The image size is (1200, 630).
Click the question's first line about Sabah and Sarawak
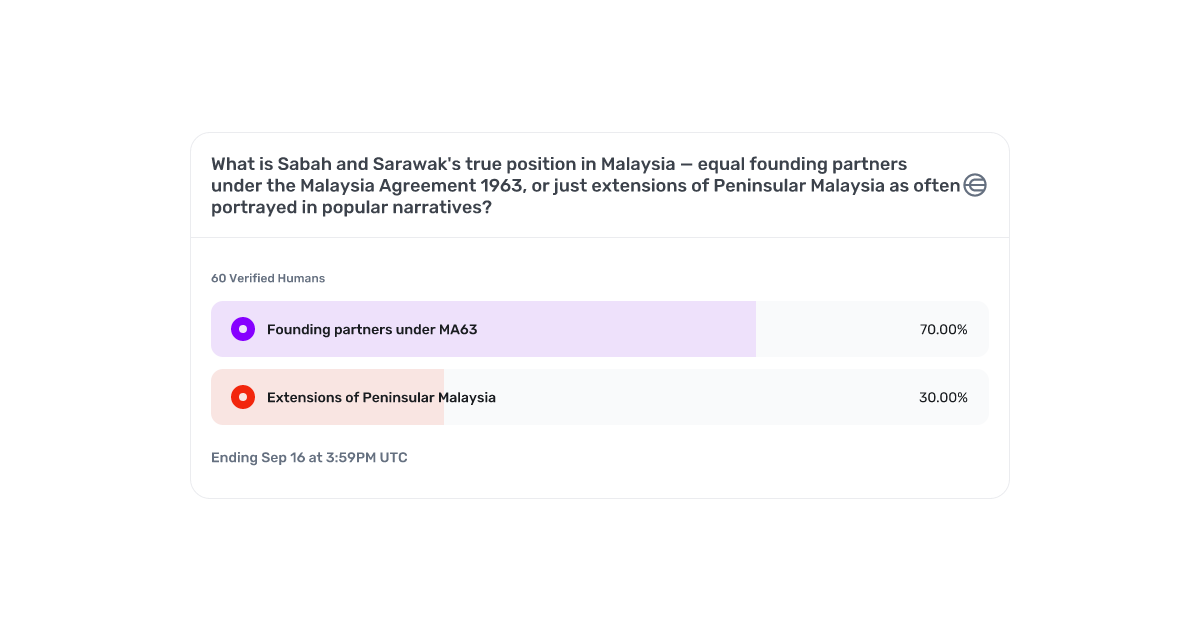click(x=559, y=163)
